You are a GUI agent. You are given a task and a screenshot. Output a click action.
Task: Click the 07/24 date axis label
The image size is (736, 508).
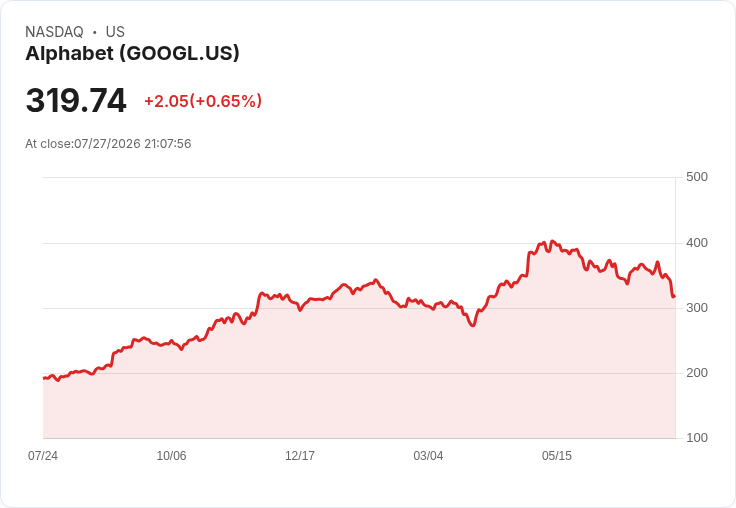[x=43, y=456]
